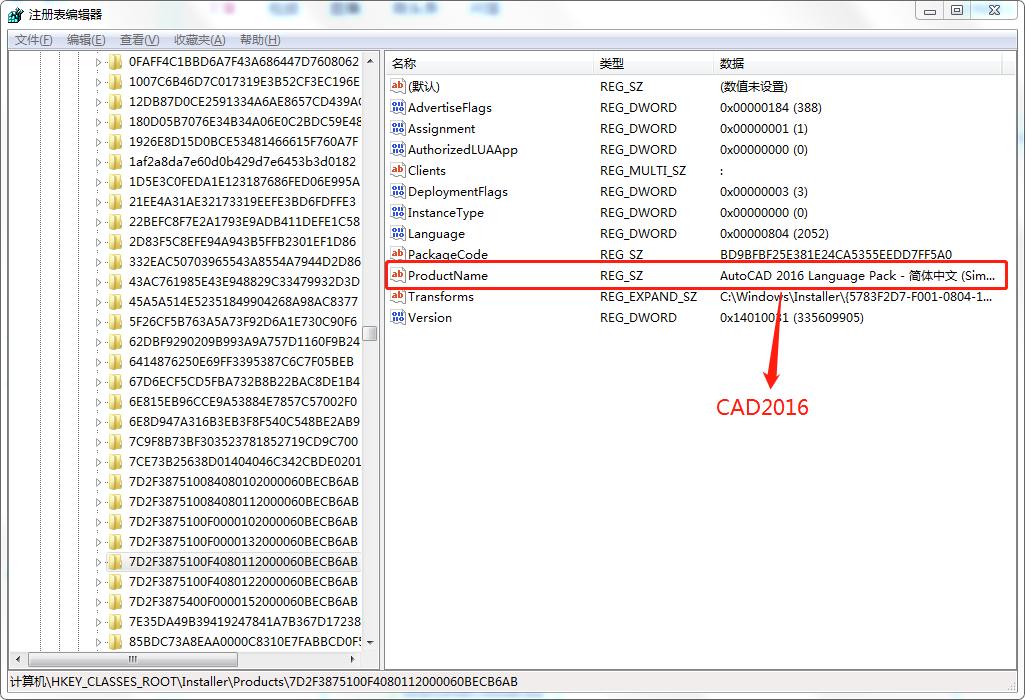This screenshot has width=1025, height=700.
Task: Select the Version DWORD value icon
Action: coord(398,317)
